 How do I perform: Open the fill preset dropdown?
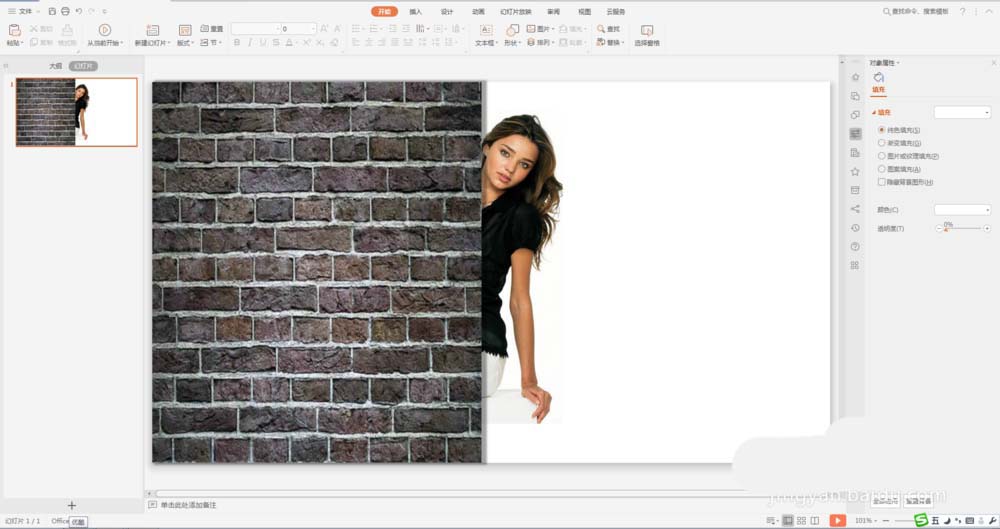pos(962,113)
